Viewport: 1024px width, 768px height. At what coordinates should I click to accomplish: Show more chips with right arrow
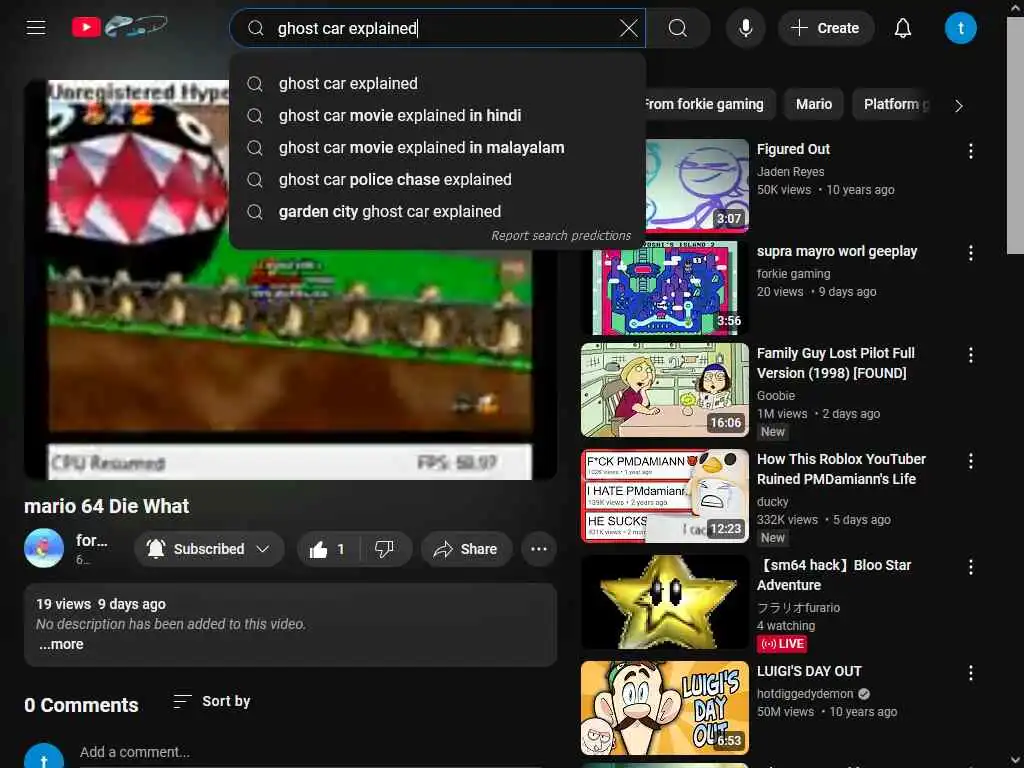coord(958,106)
